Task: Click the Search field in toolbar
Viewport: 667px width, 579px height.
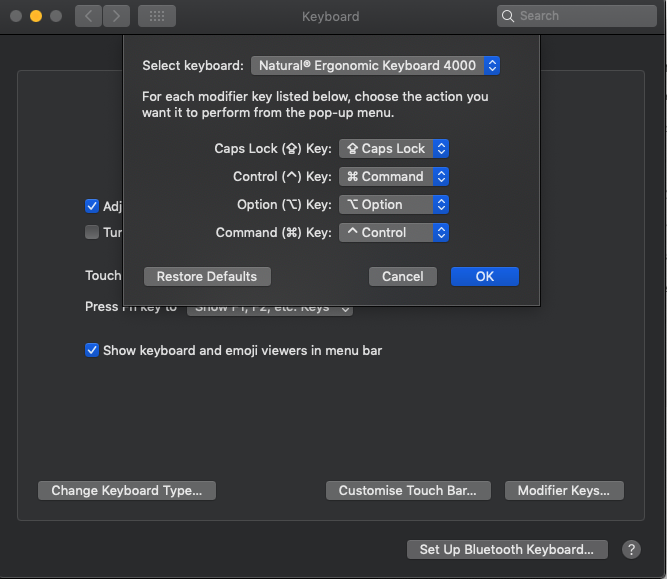Action: tap(576, 16)
